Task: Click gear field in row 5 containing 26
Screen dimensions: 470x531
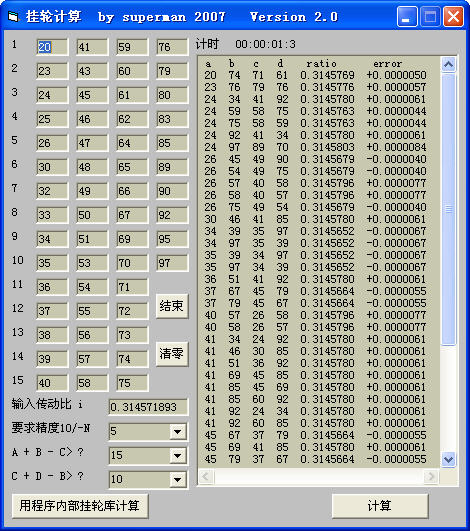Action: pos(52,143)
